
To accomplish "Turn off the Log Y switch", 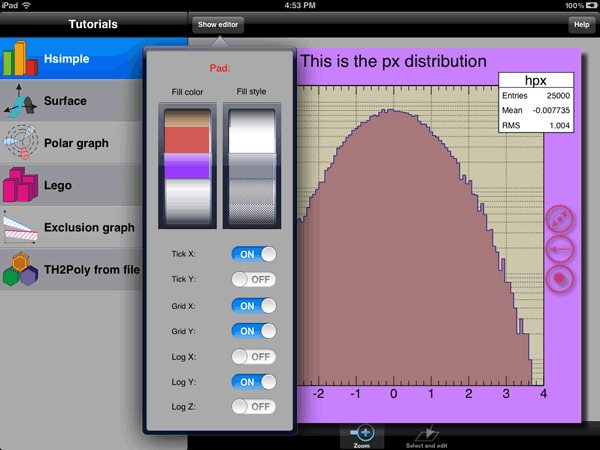I will 254,381.
